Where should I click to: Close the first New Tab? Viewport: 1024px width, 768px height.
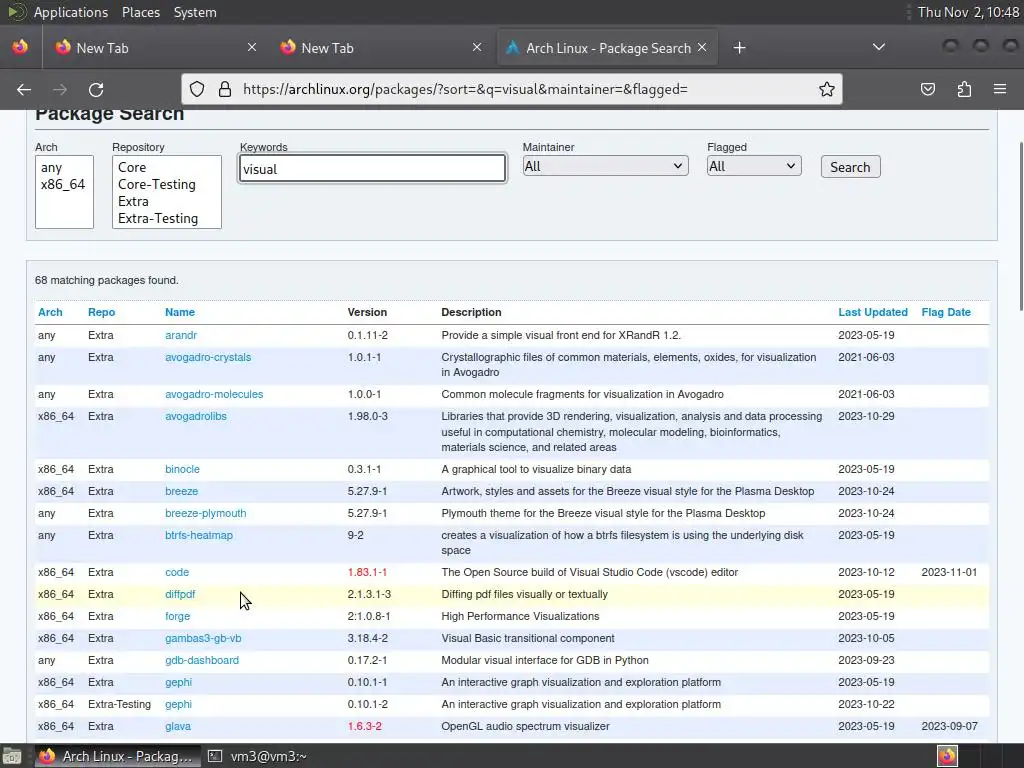252,48
